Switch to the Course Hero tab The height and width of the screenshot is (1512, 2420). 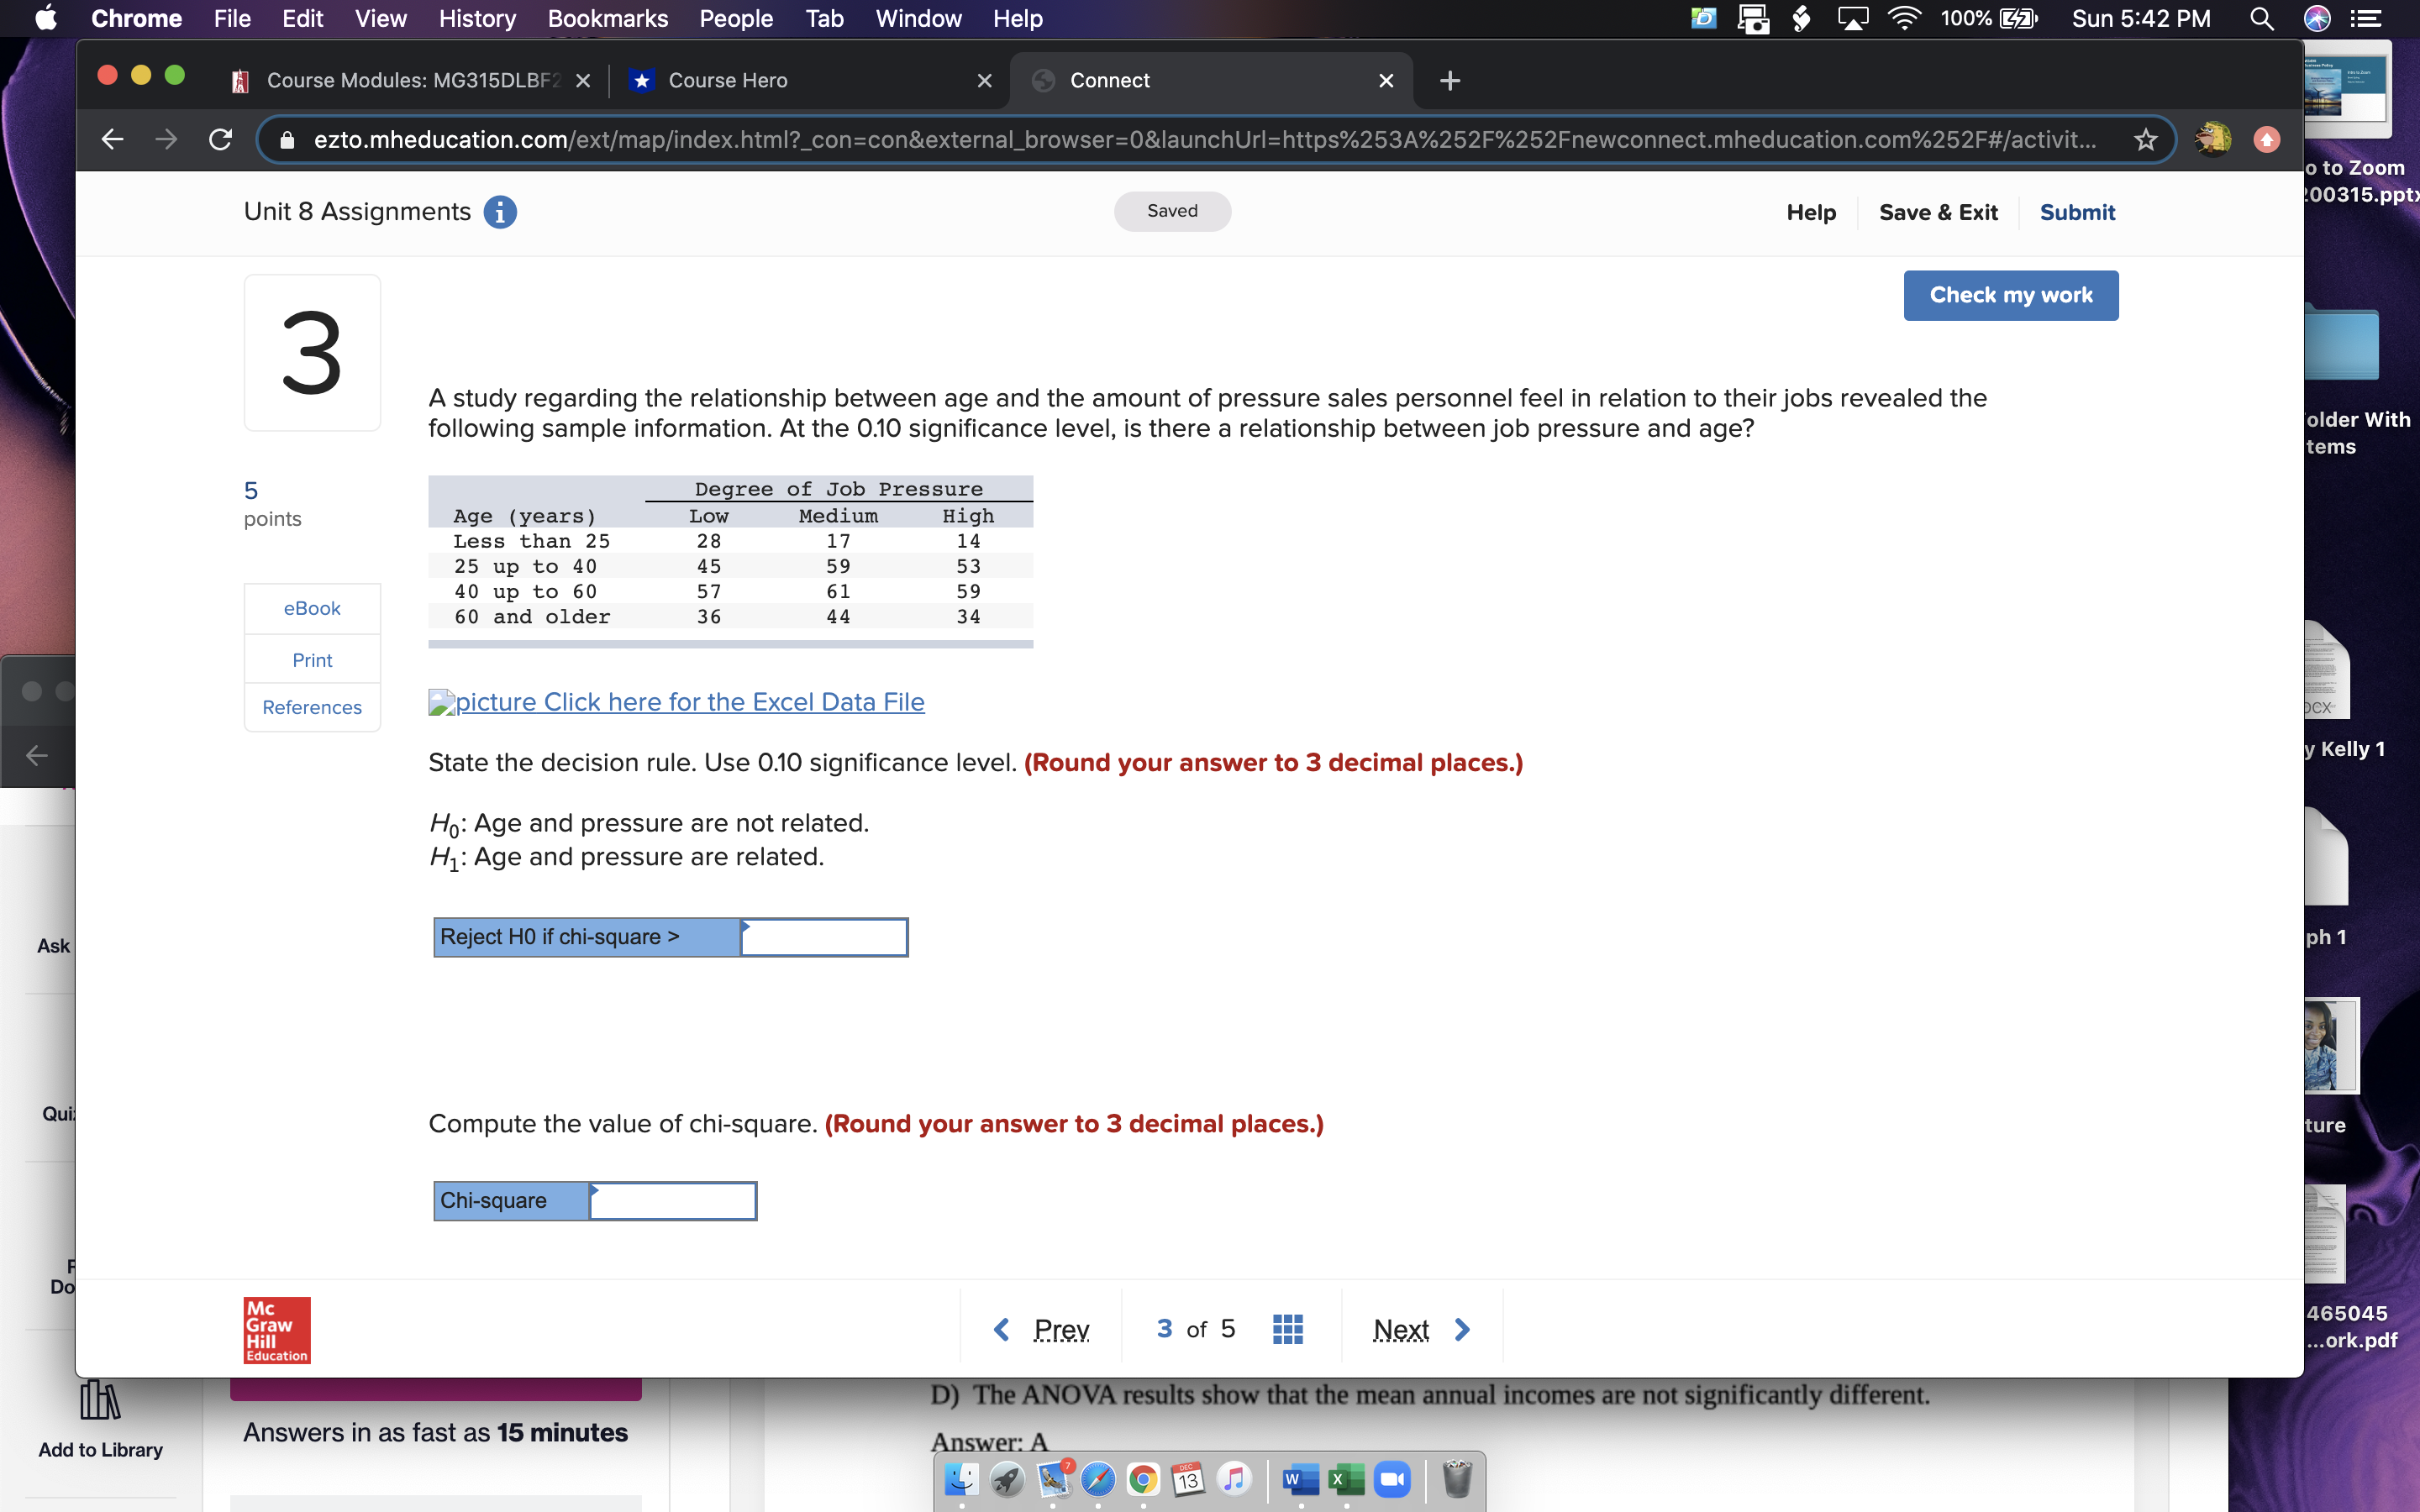729,80
